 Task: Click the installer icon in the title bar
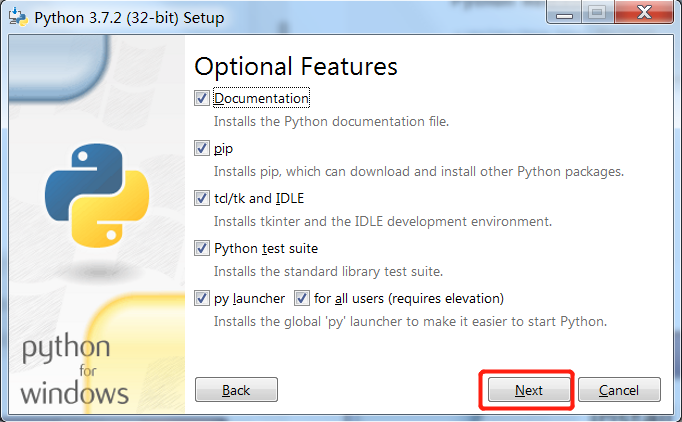click(x=18, y=17)
